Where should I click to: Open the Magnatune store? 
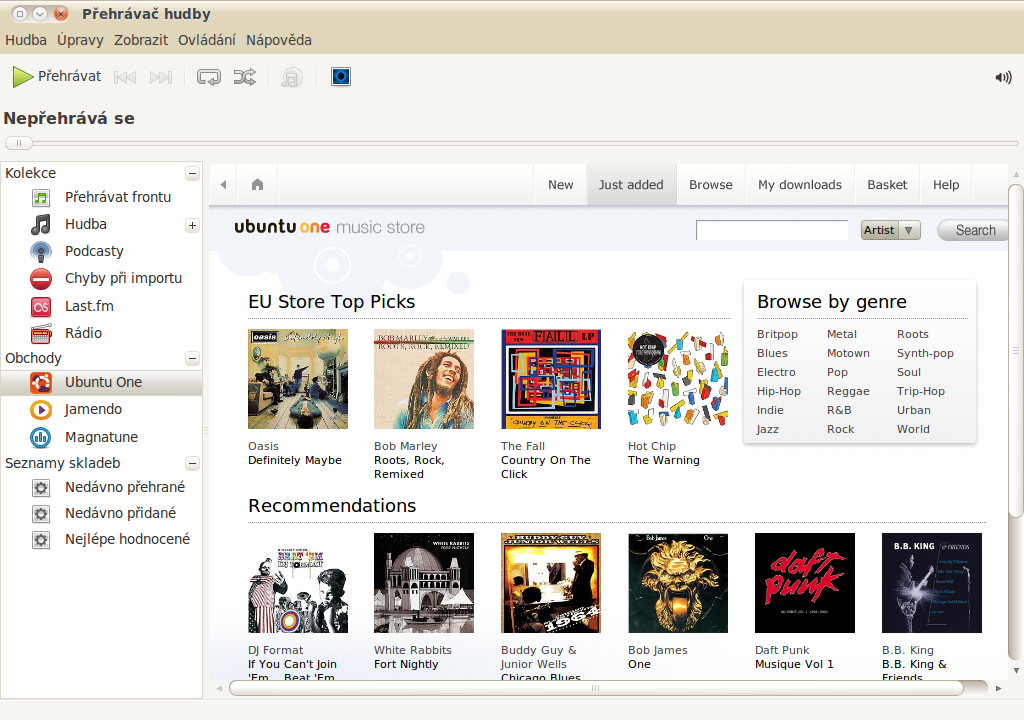click(x=101, y=437)
